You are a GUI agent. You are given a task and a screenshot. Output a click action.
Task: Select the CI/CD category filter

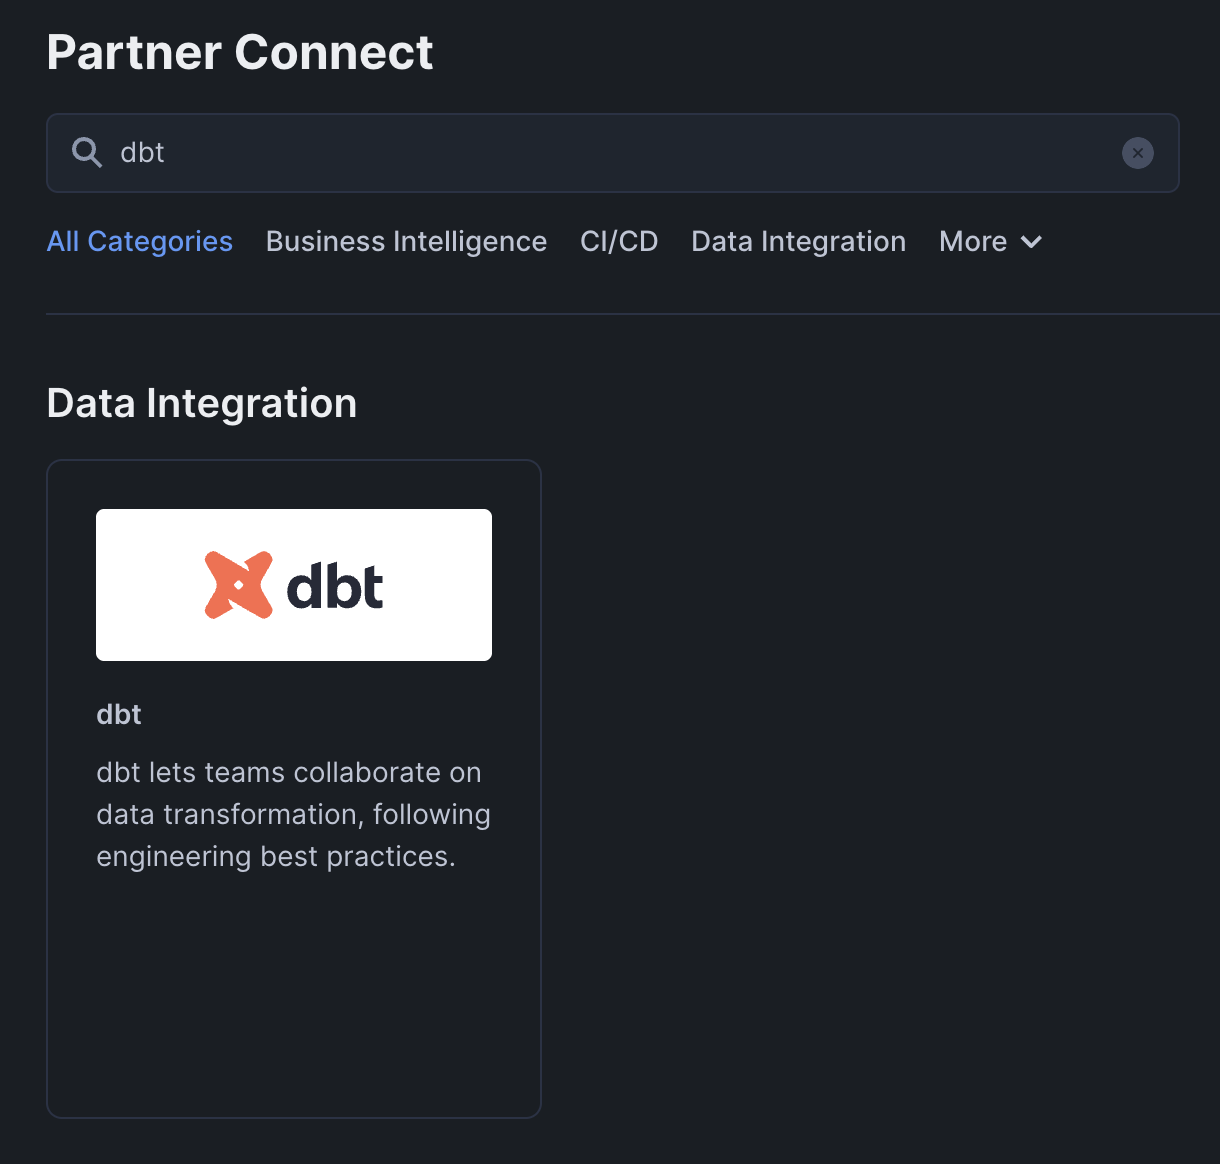click(619, 241)
